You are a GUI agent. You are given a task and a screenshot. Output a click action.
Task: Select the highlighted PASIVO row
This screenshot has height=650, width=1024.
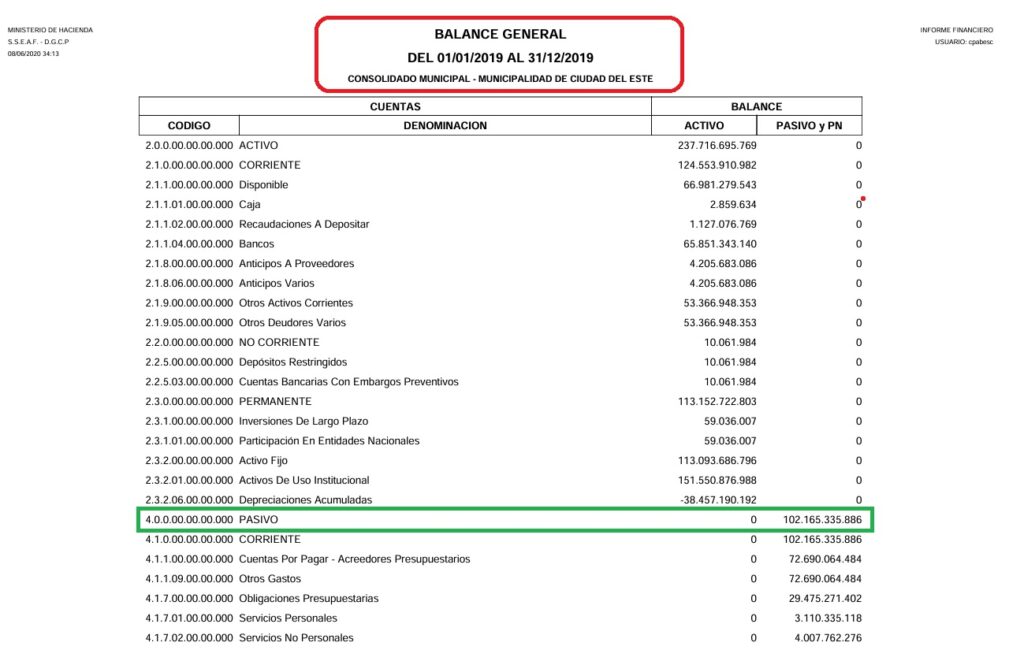[x=504, y=520]
